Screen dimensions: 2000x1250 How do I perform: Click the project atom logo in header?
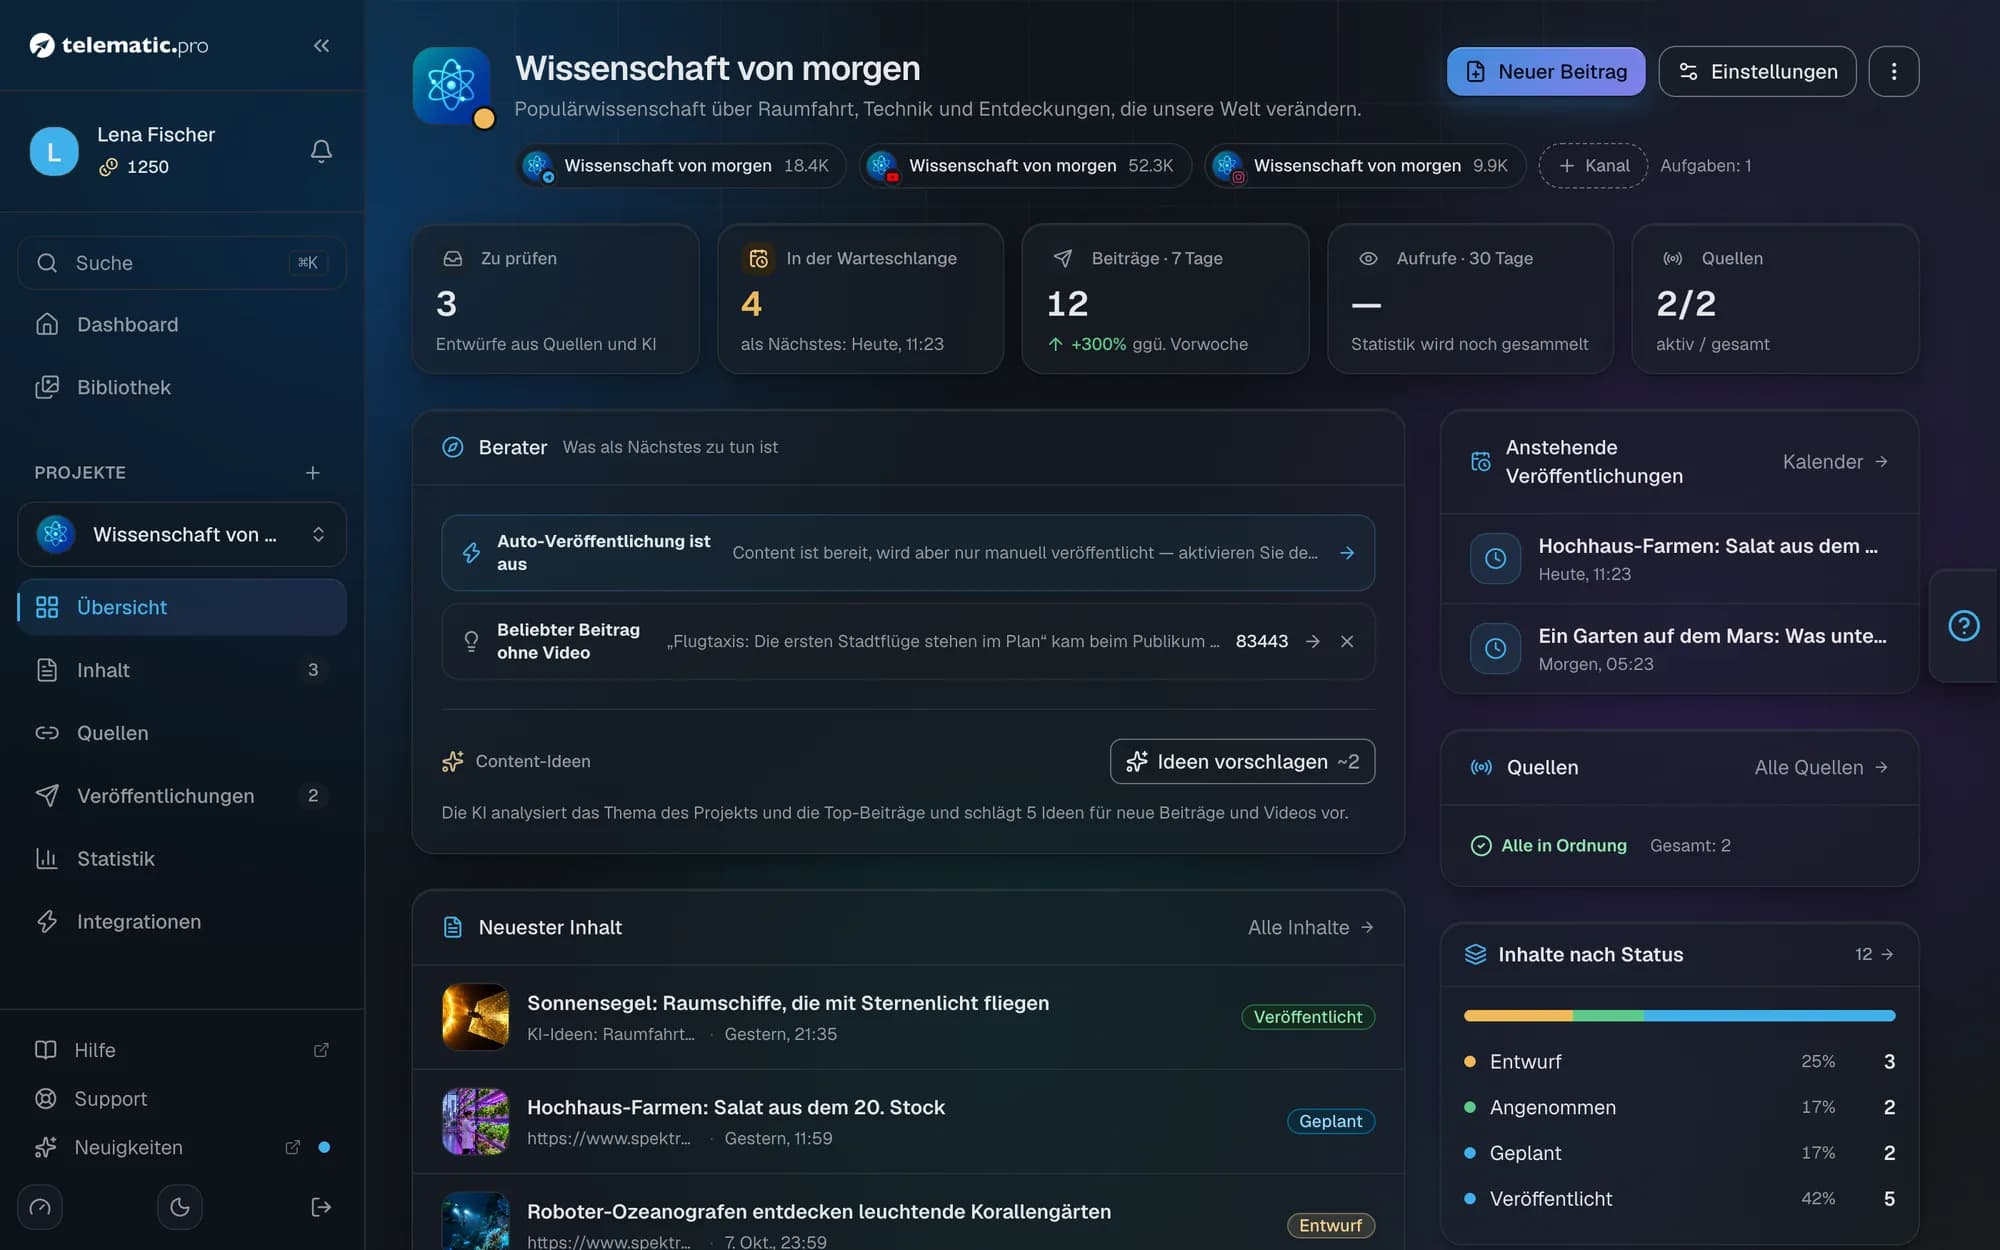click(452, 86)
